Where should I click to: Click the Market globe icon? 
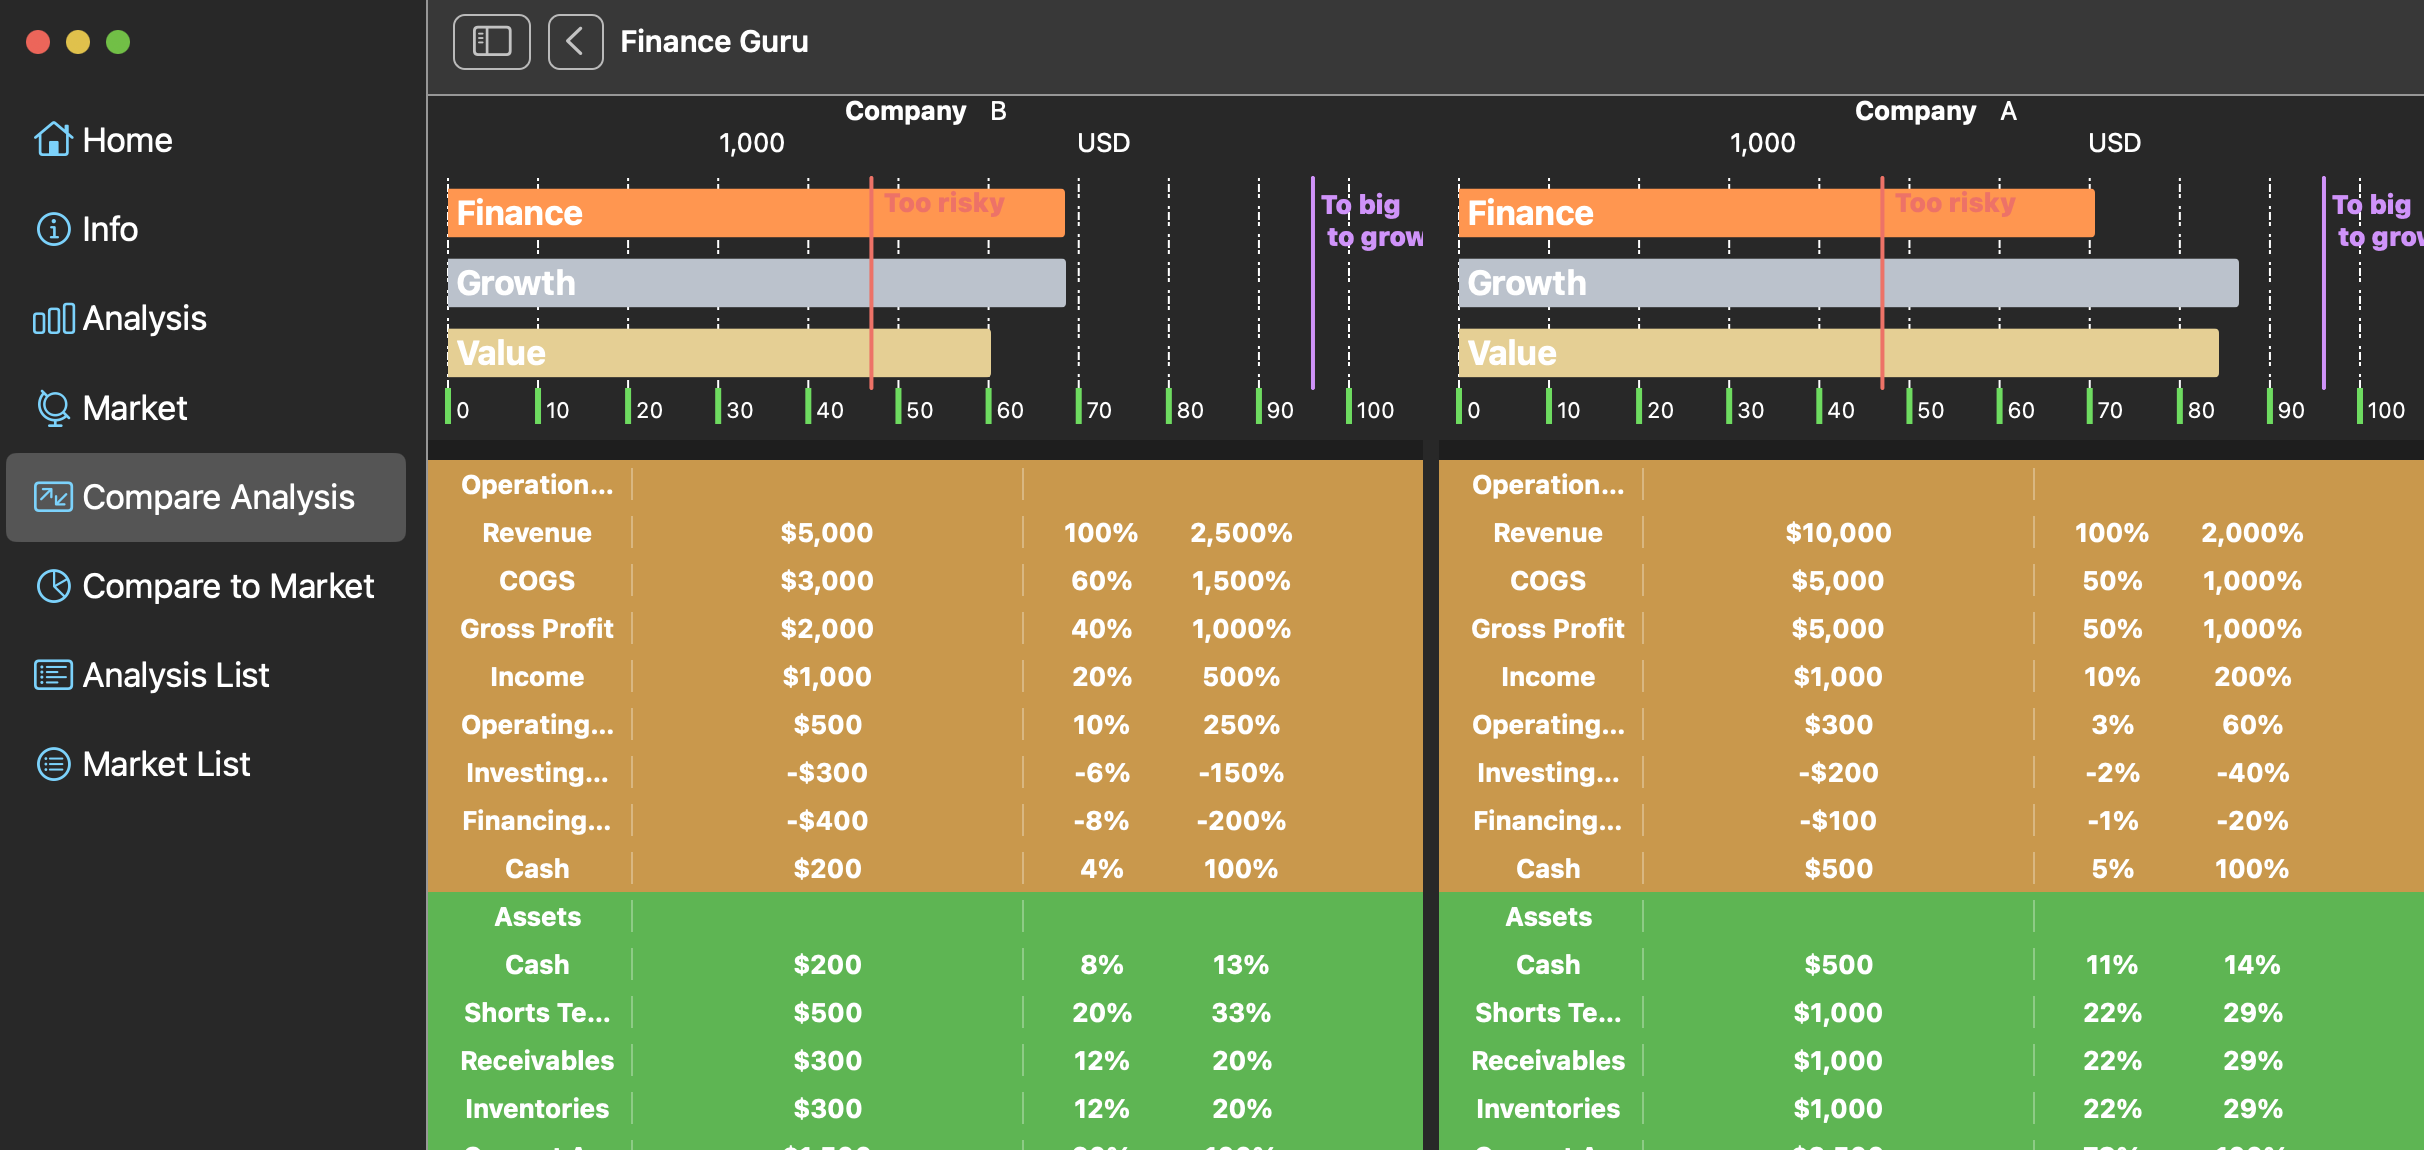53,408
